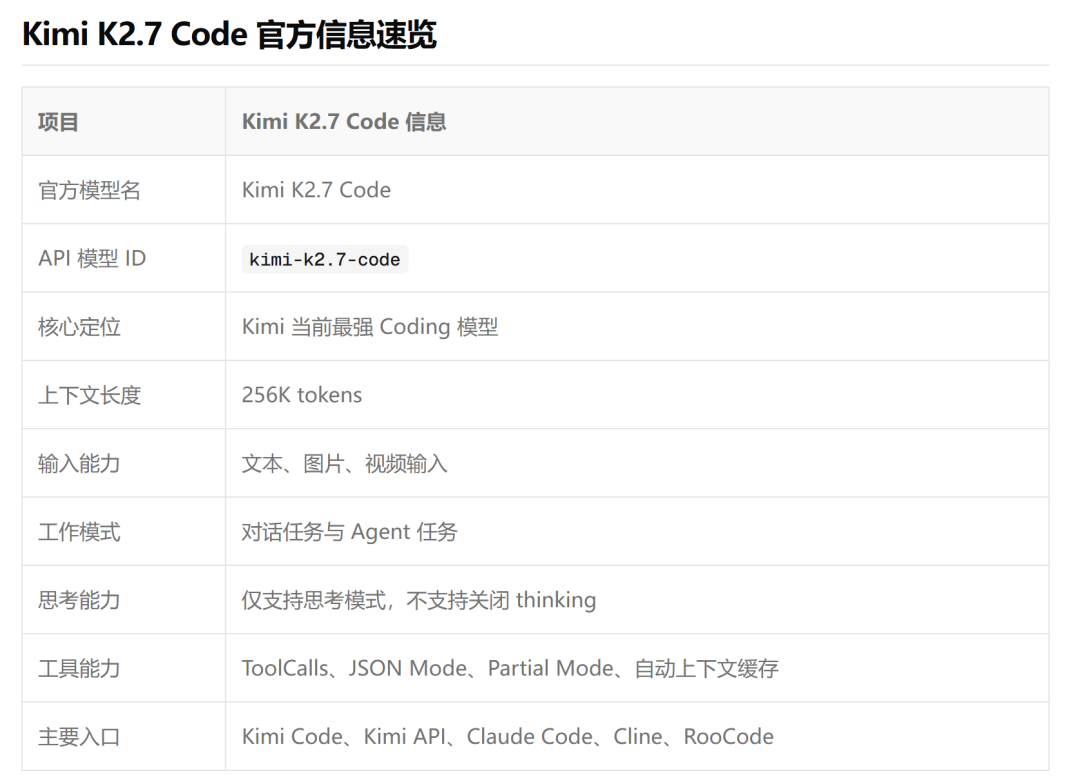The image size is (1080, 780).
Task: Select the 核心定位 row label
Action: click(79, 327)
